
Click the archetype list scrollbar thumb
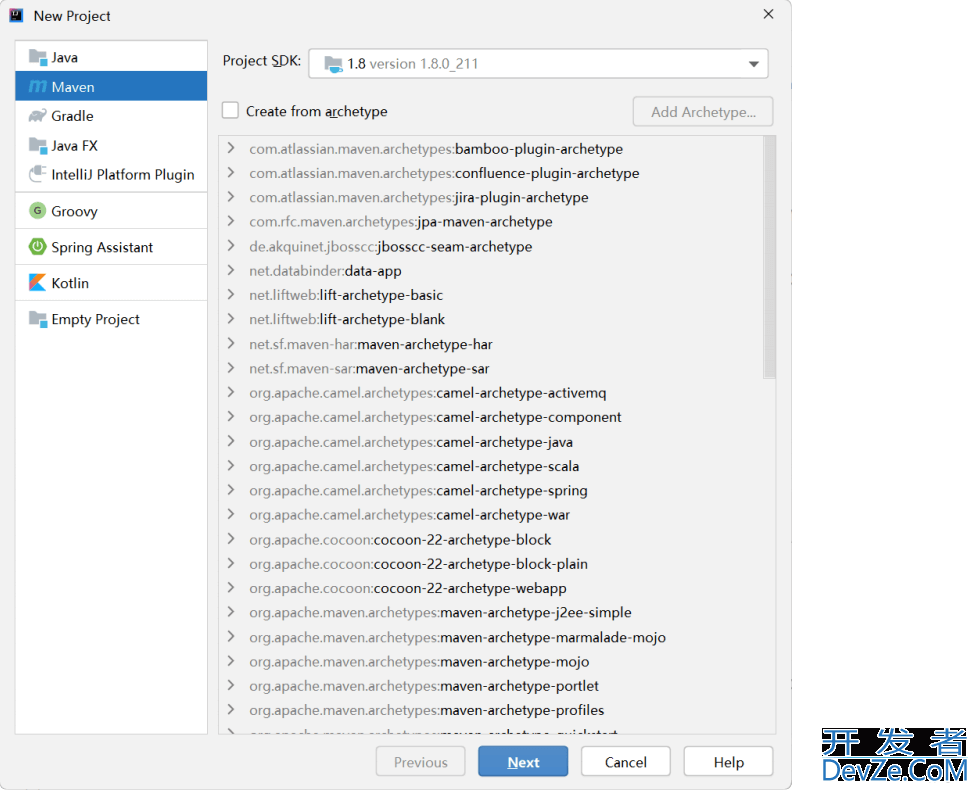[769, 257]
